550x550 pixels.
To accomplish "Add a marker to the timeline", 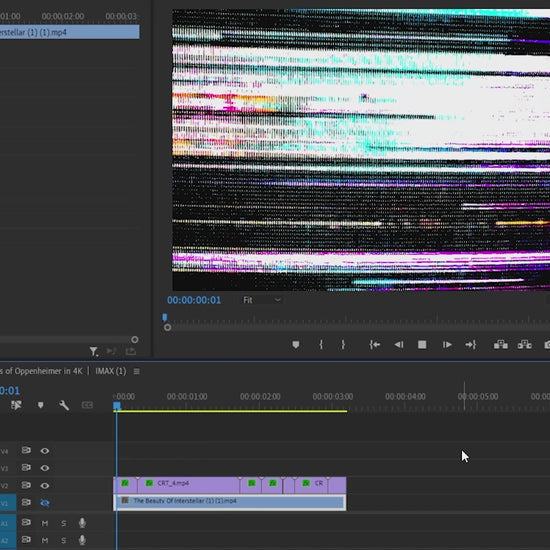I will (40, 405).
